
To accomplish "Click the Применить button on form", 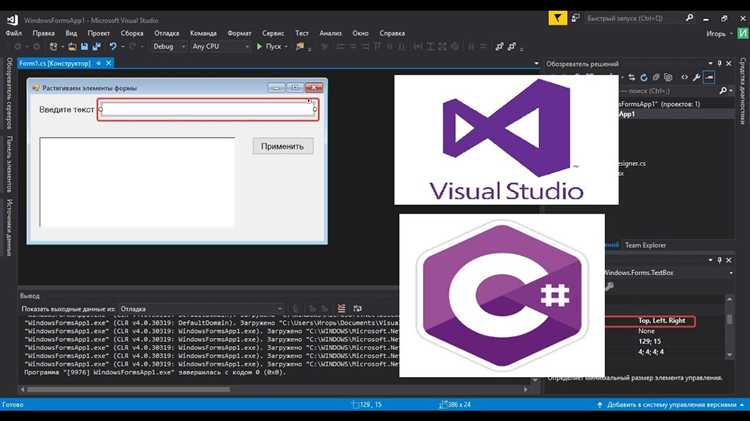I will [282, 146].
